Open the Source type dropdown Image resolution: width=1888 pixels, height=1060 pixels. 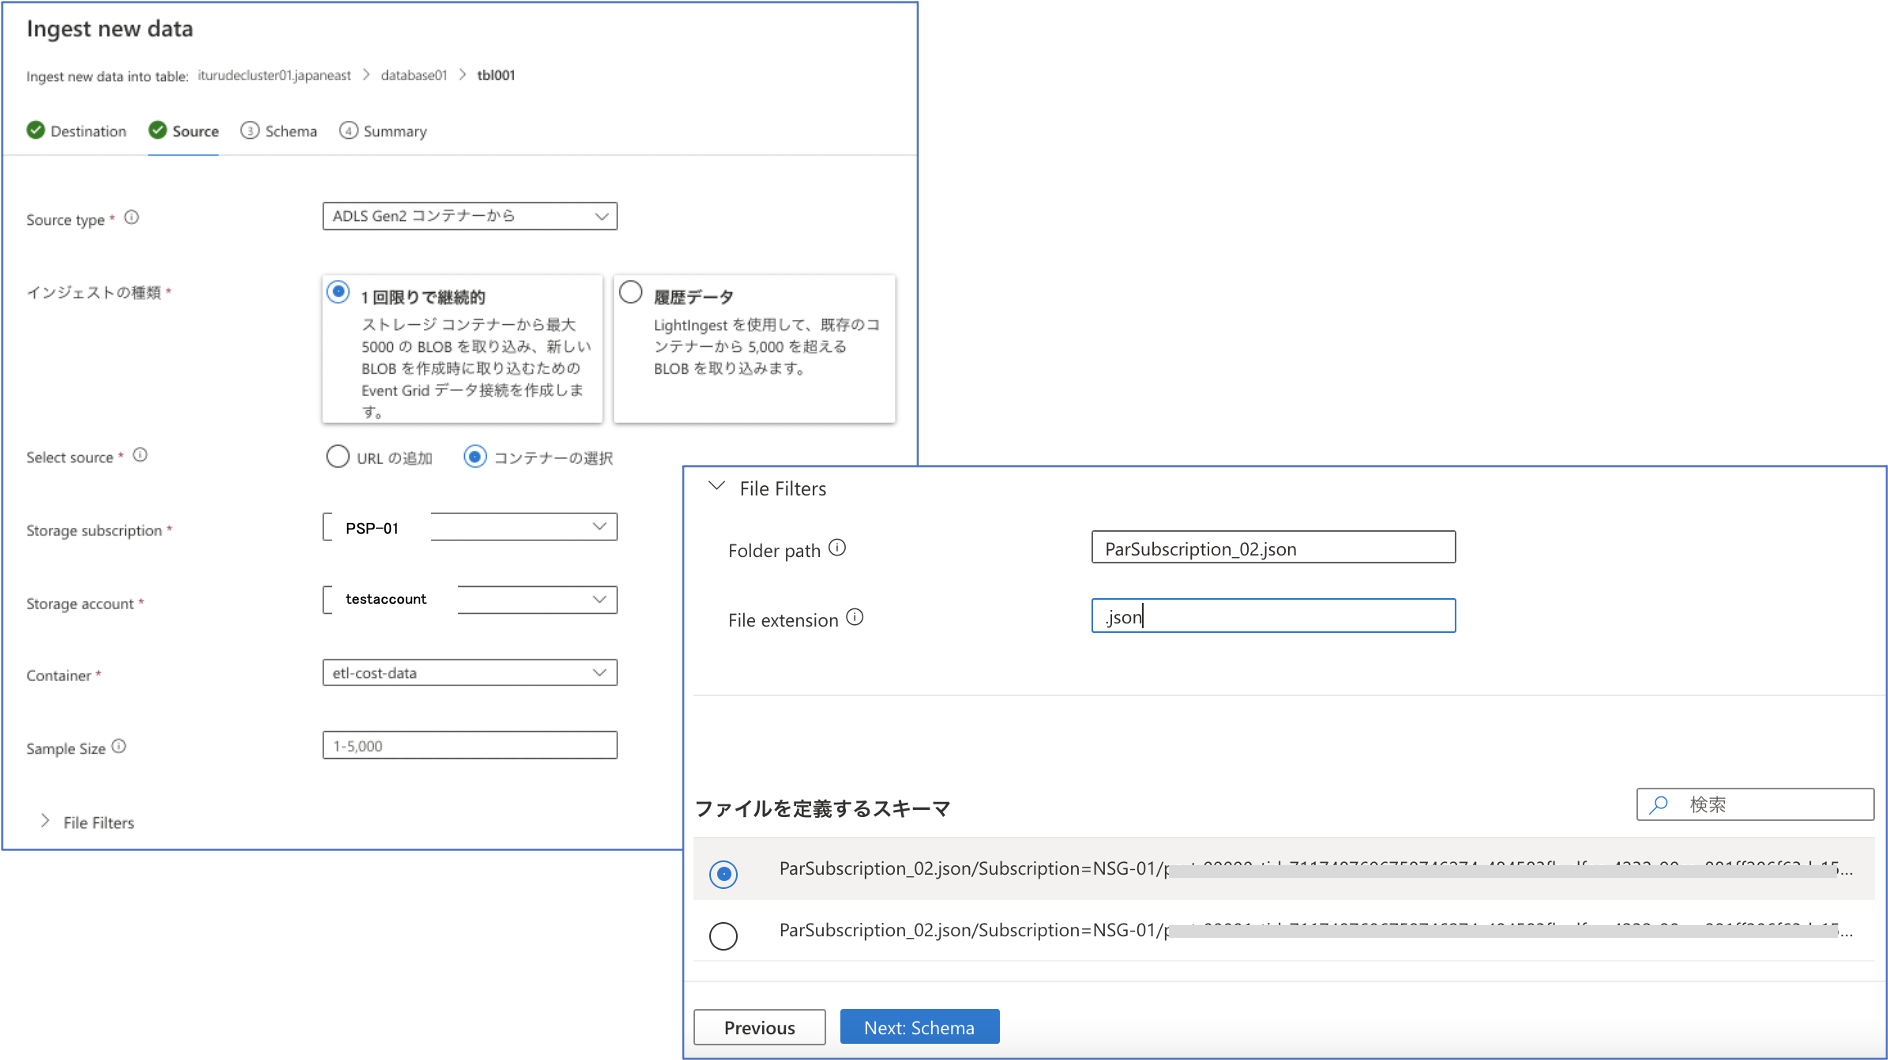469,216
